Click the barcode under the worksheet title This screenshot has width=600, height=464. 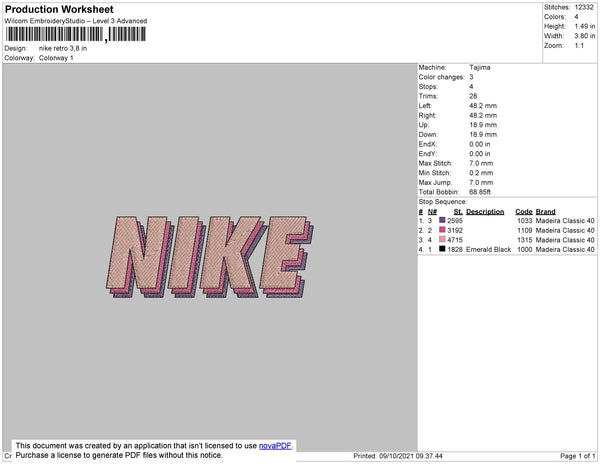click(x=75, y=34)
